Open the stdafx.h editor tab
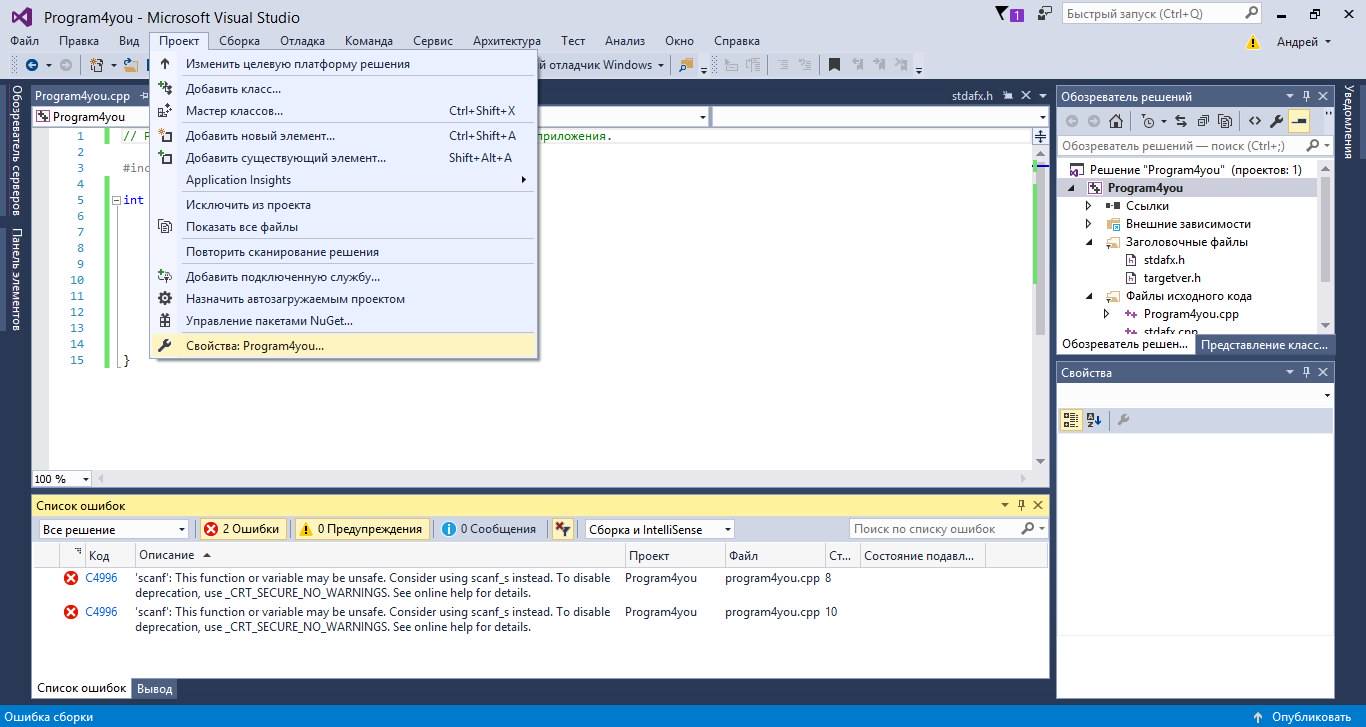Image resolution: width=1366 pixels, height=727 pixels. coord(973,96)
